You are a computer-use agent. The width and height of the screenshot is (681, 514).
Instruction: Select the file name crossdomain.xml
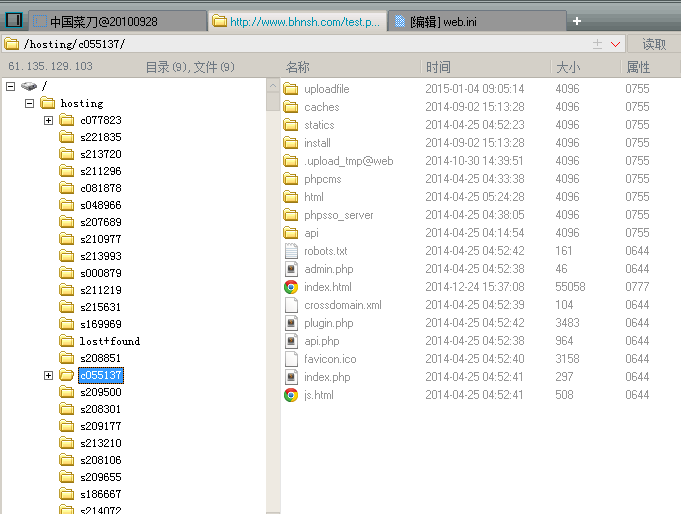coord(343,305)
